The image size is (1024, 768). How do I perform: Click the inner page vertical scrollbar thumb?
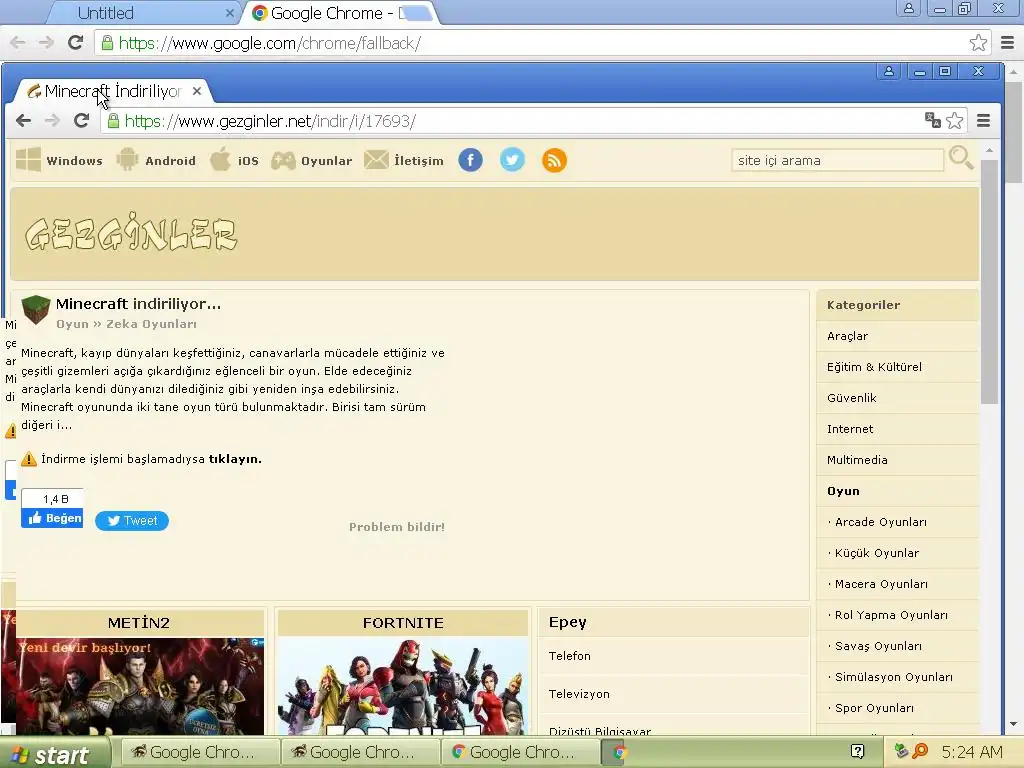point(989,281)
